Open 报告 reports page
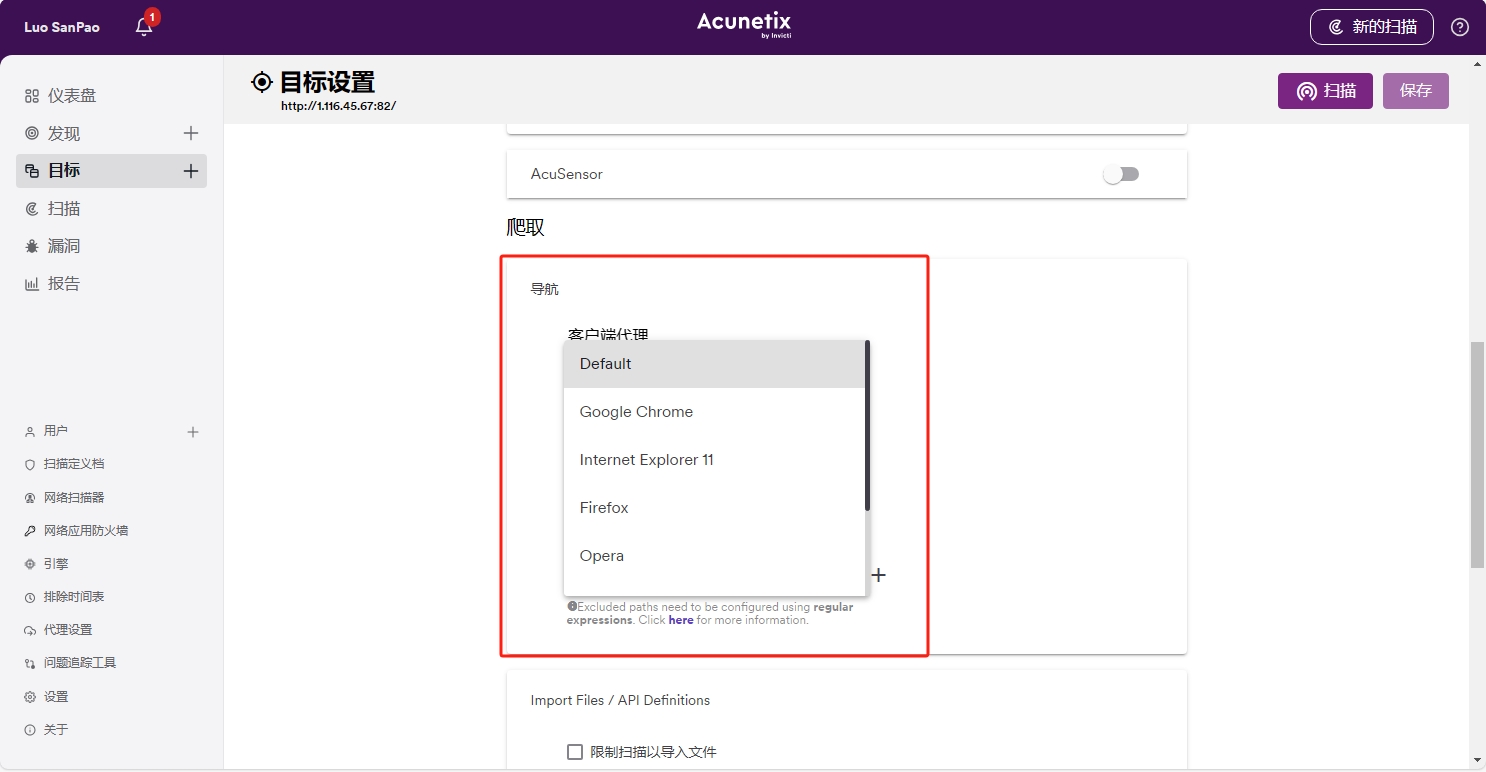 click(64, 284)
